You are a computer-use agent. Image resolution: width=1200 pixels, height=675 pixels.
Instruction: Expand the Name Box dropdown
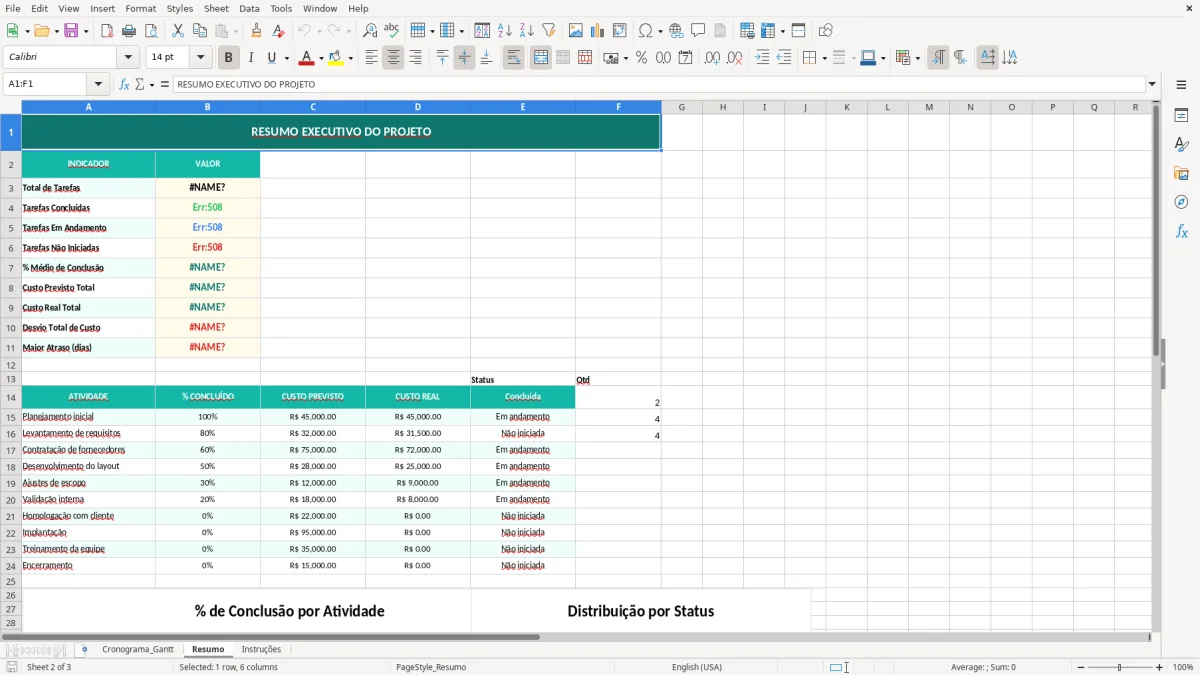[x=97, y=84]
